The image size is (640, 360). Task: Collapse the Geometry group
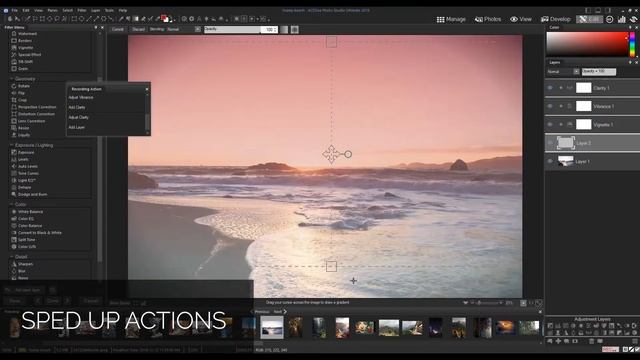click(x=11, y=79)
